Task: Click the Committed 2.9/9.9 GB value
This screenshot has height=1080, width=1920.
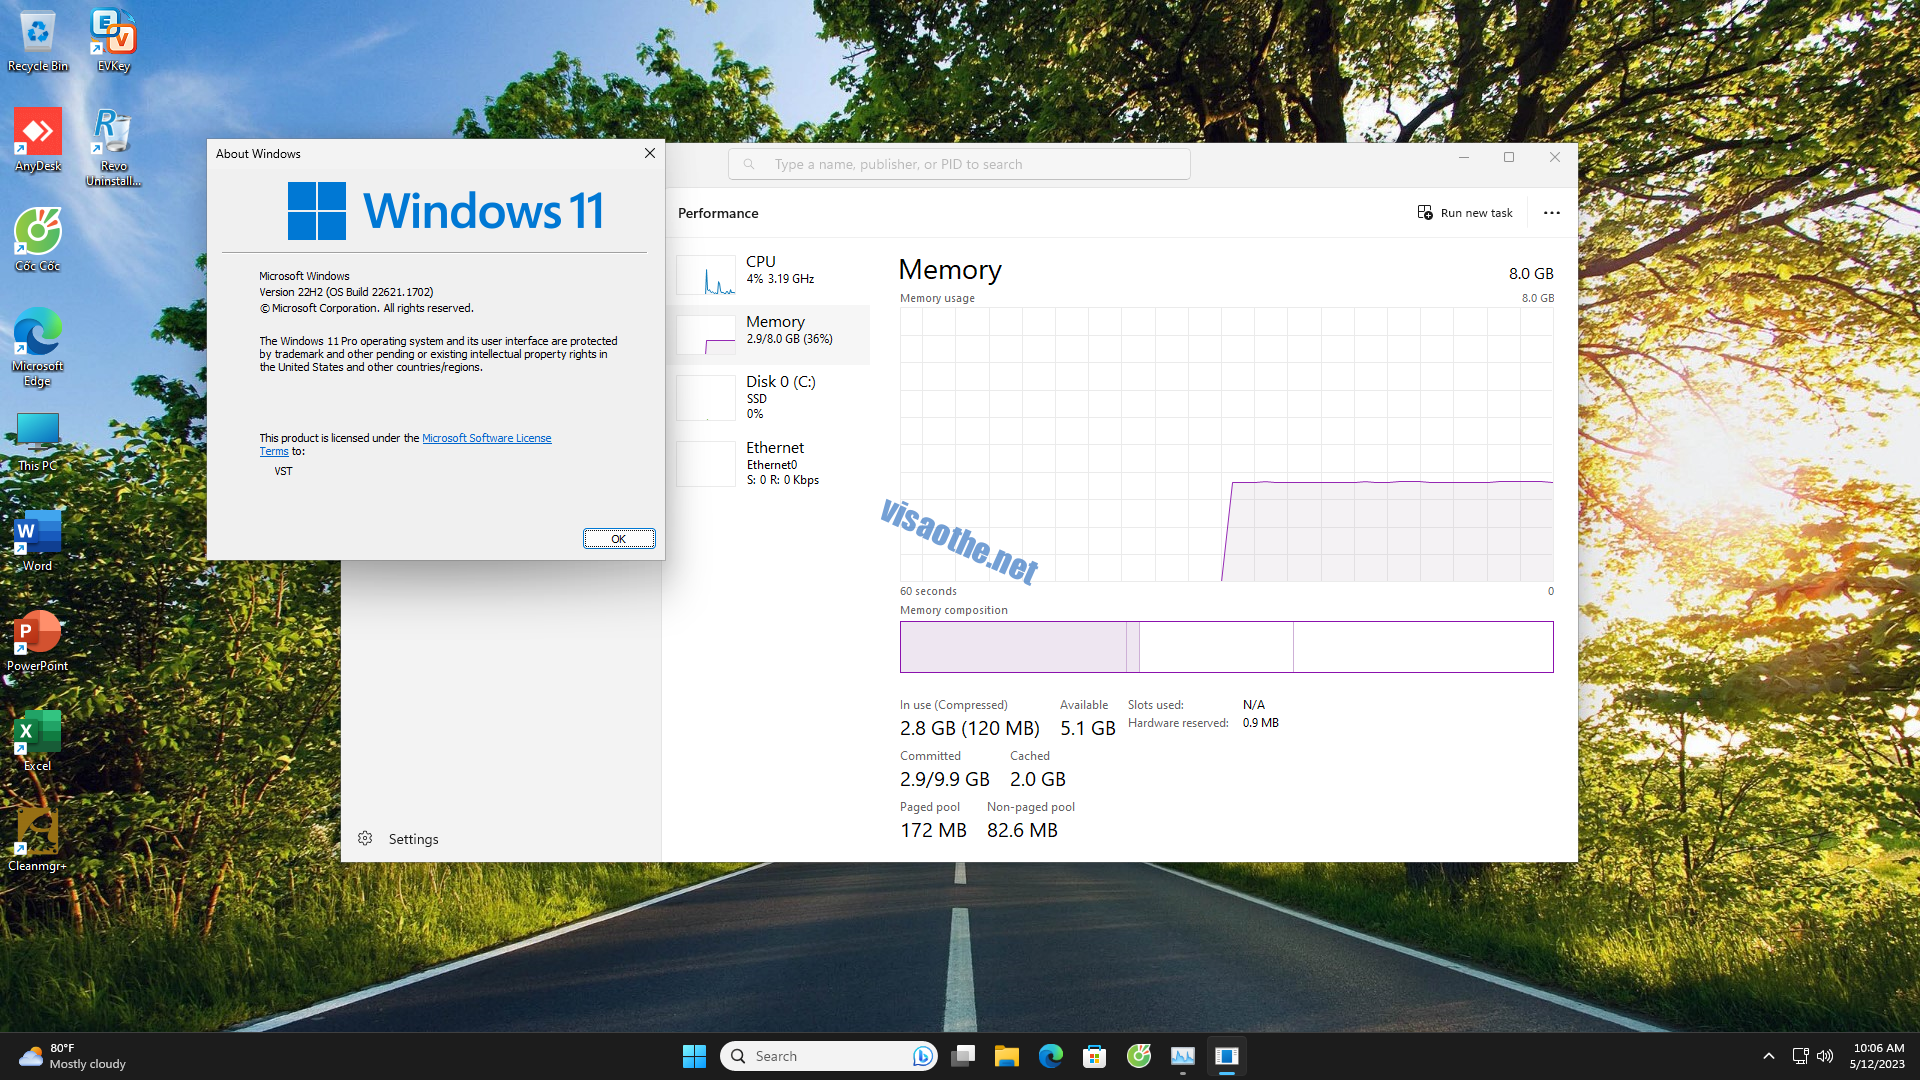Action: (x=945, y=780)
